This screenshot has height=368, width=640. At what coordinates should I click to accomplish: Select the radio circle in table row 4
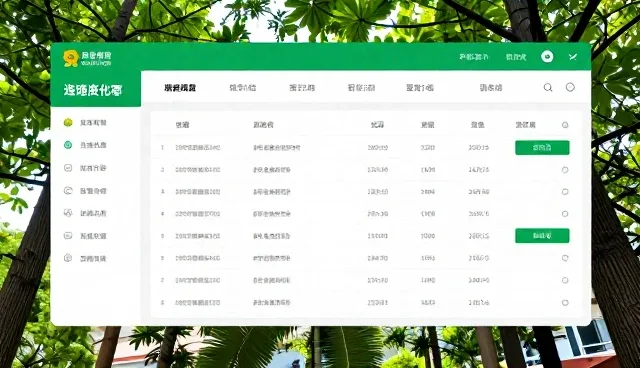565,214
